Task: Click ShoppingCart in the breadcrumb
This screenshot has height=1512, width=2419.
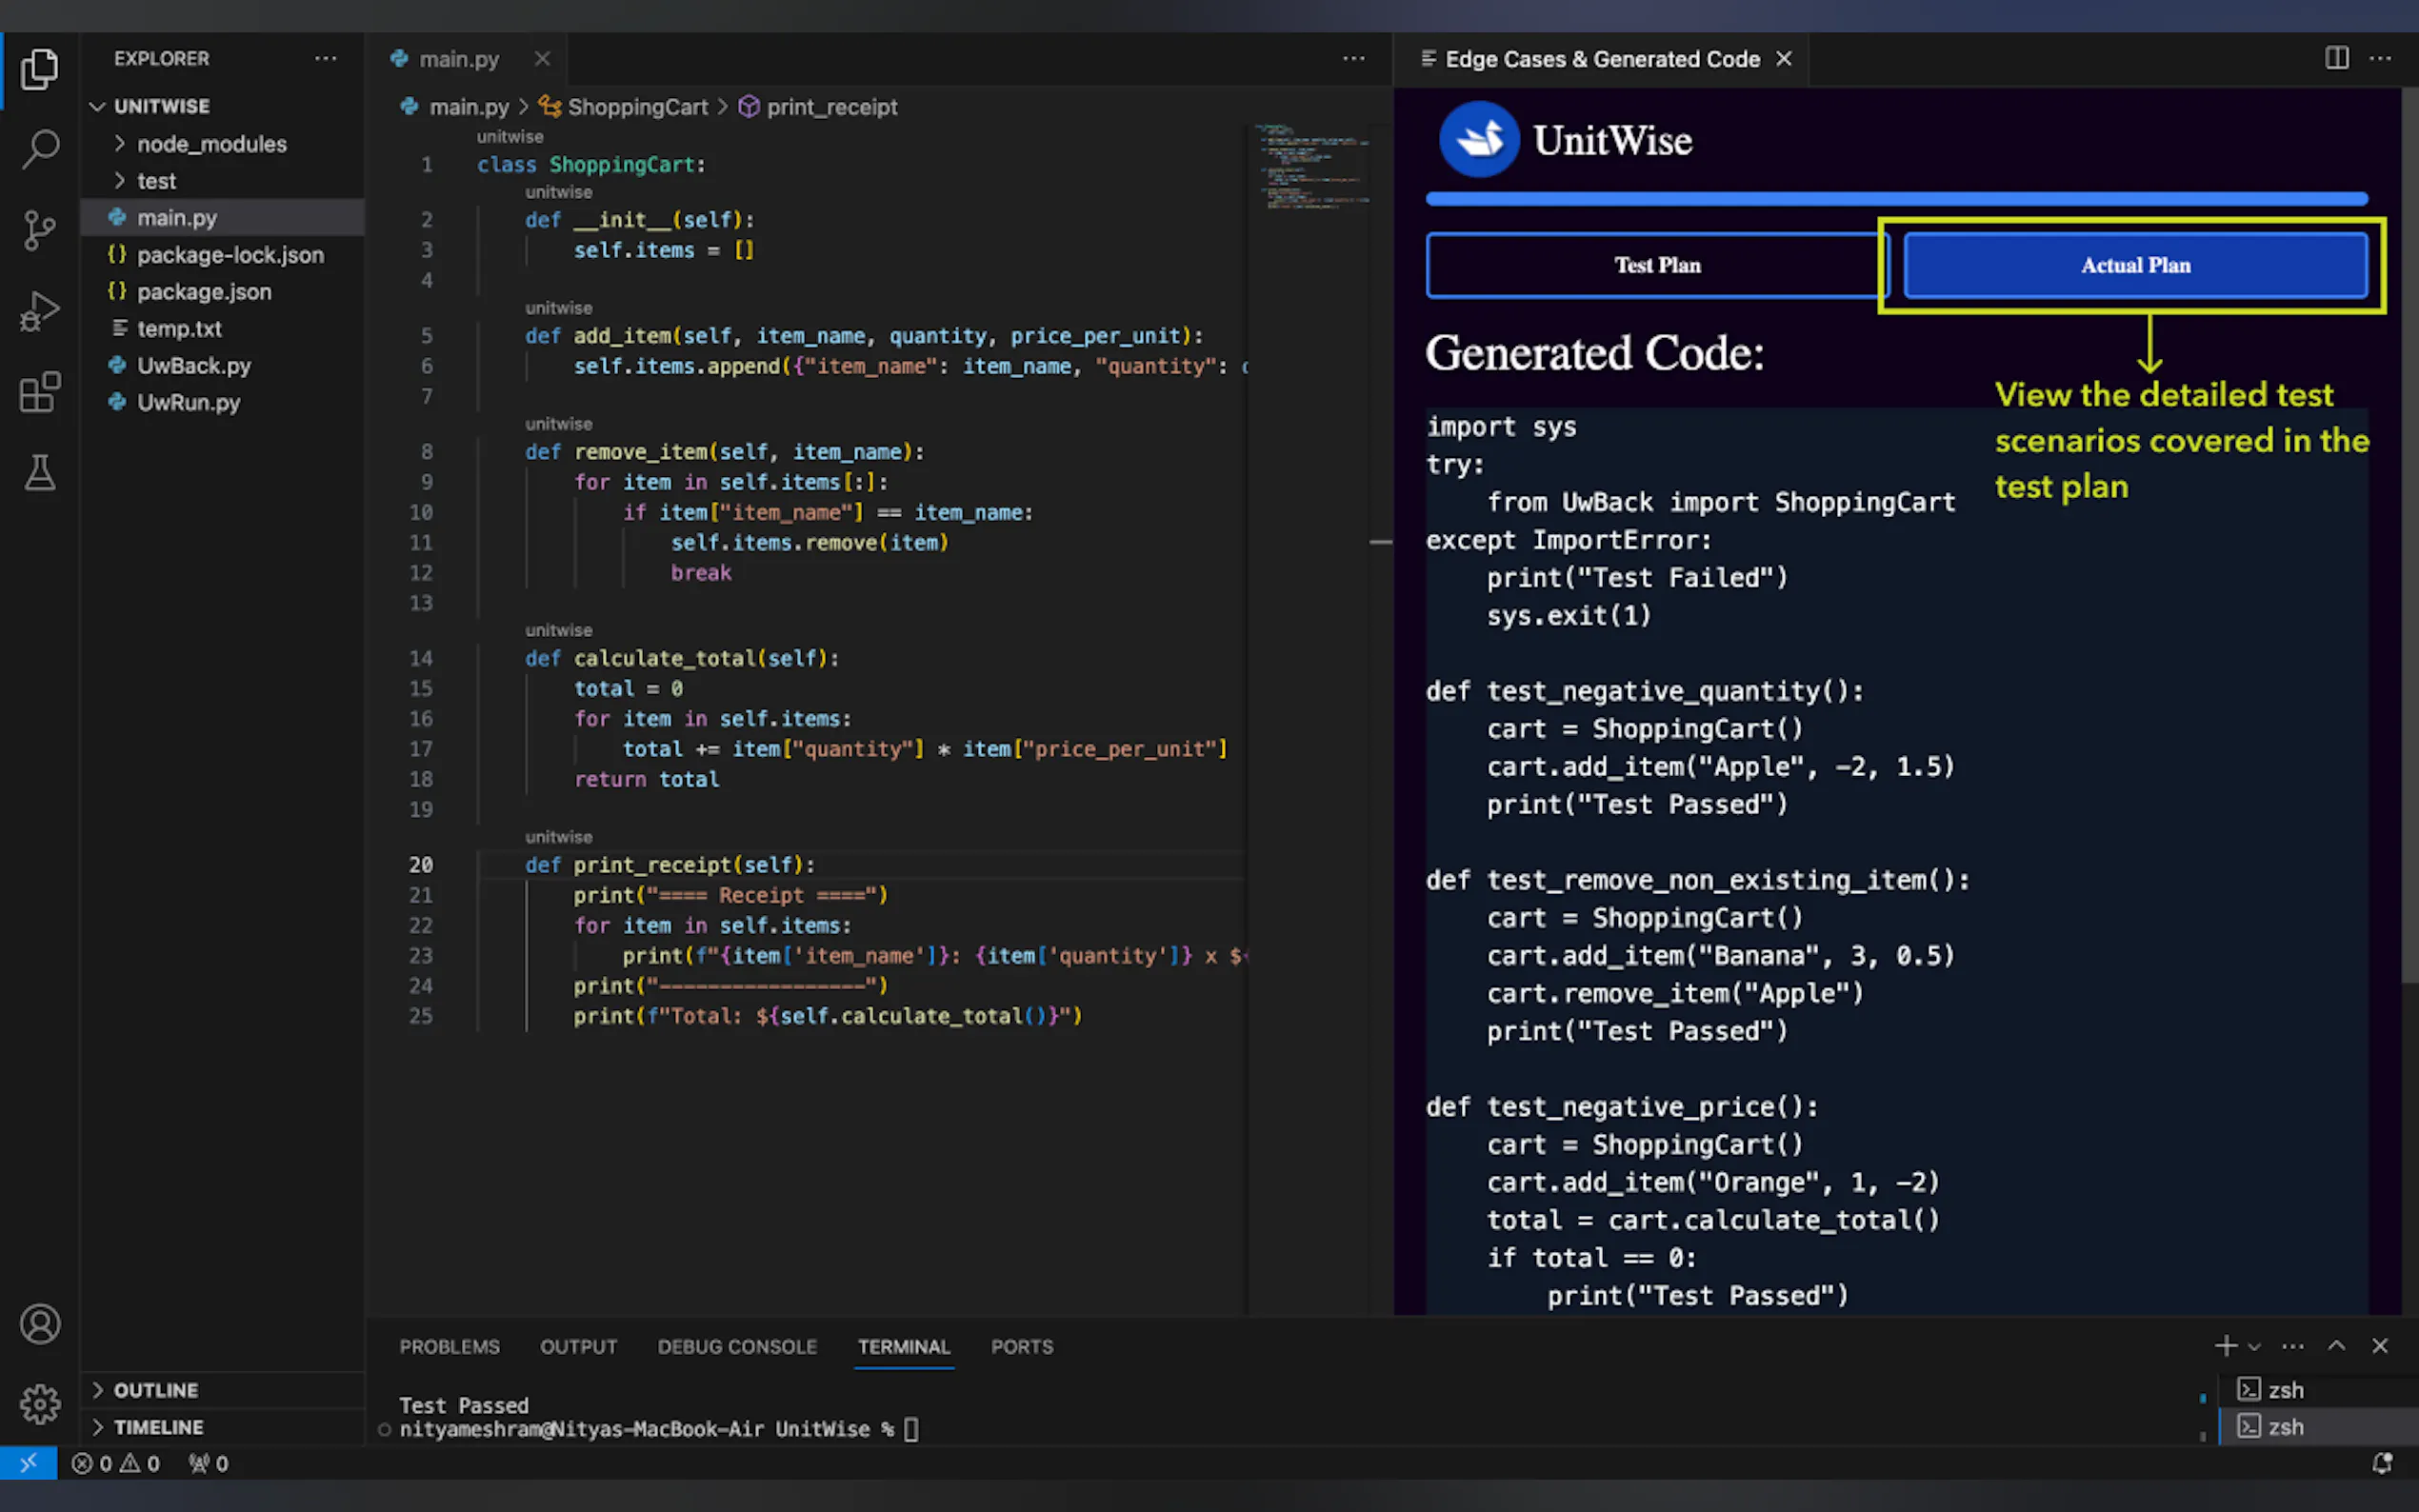Action: coord(637,107)
